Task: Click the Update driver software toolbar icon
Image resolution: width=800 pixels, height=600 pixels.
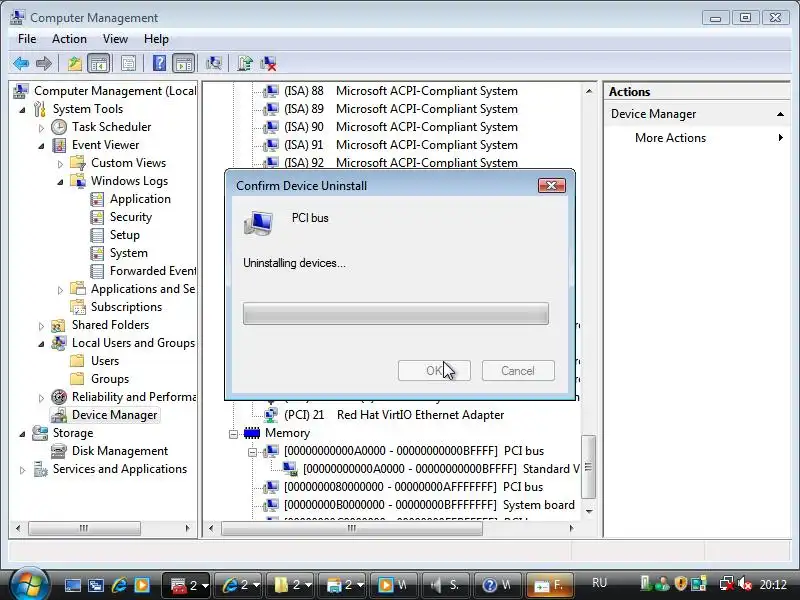Action: (x=245, y=64)
